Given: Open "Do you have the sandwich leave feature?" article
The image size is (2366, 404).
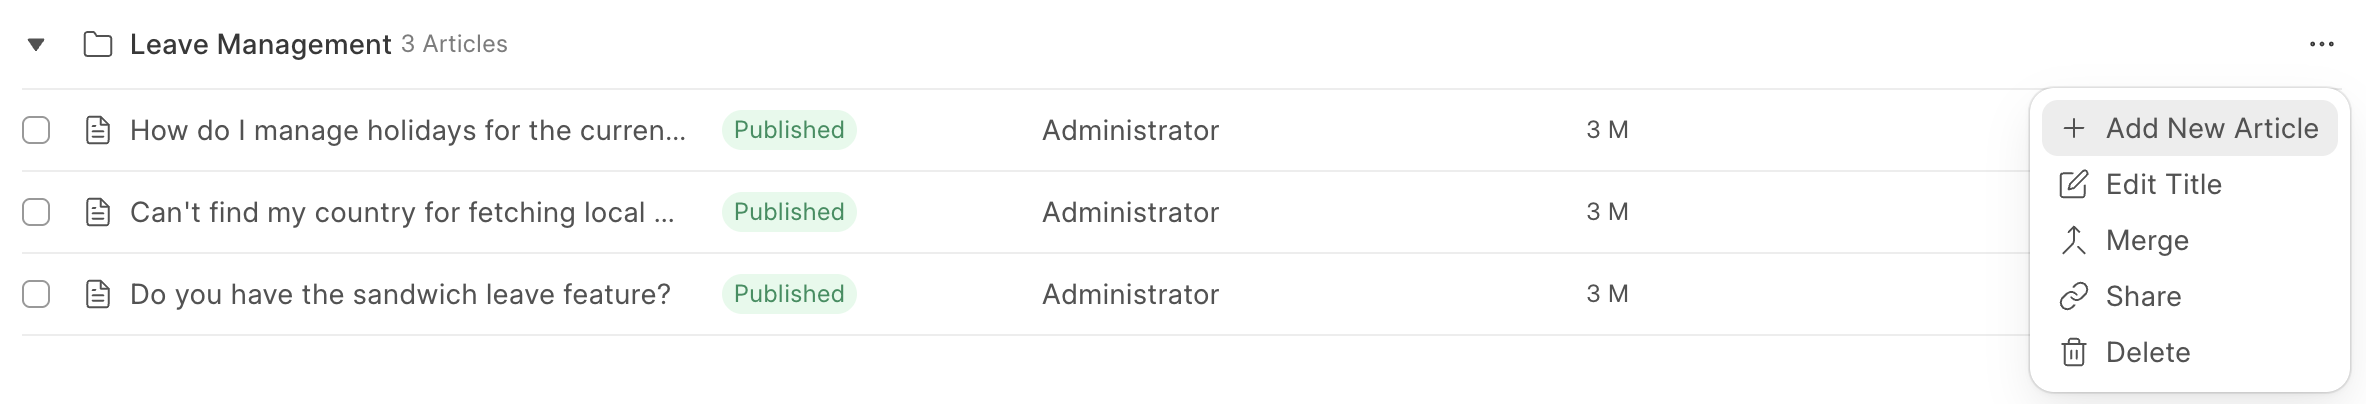Looking at the screenshot, I should point(400,294).
